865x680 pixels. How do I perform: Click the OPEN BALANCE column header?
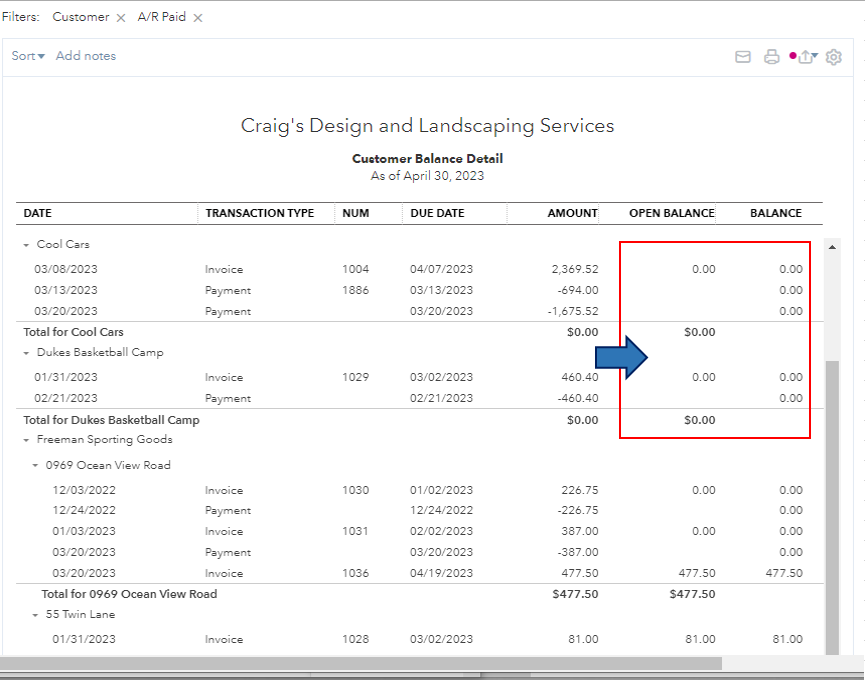tap(672, 213)
